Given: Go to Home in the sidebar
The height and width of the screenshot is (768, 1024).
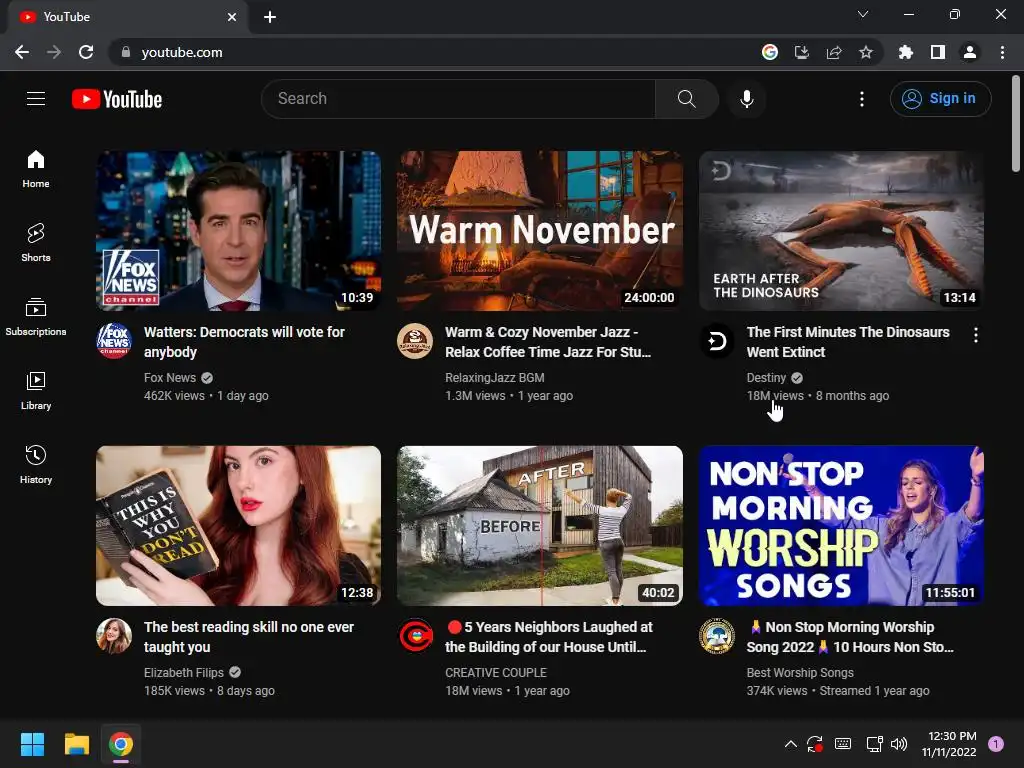Looking at the screenshot, I should 36,169.
